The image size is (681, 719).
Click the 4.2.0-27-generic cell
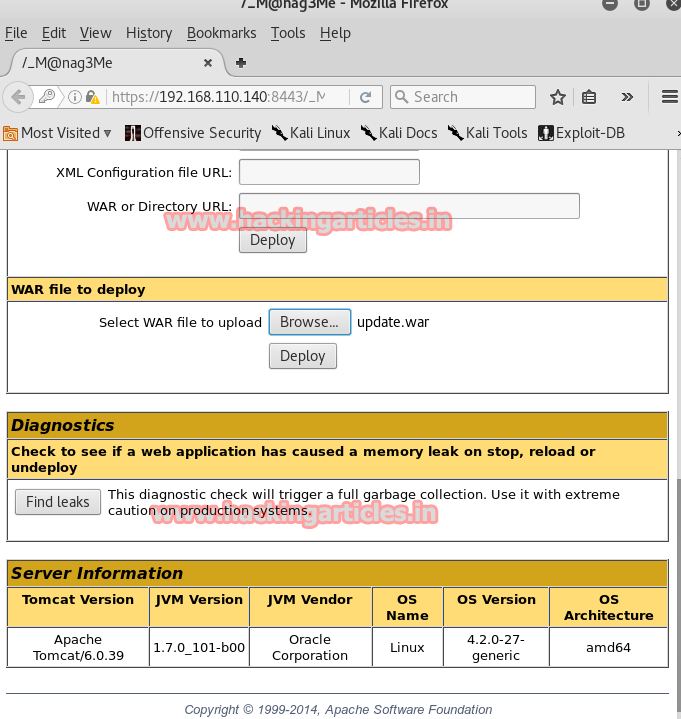tap(496, 647)
